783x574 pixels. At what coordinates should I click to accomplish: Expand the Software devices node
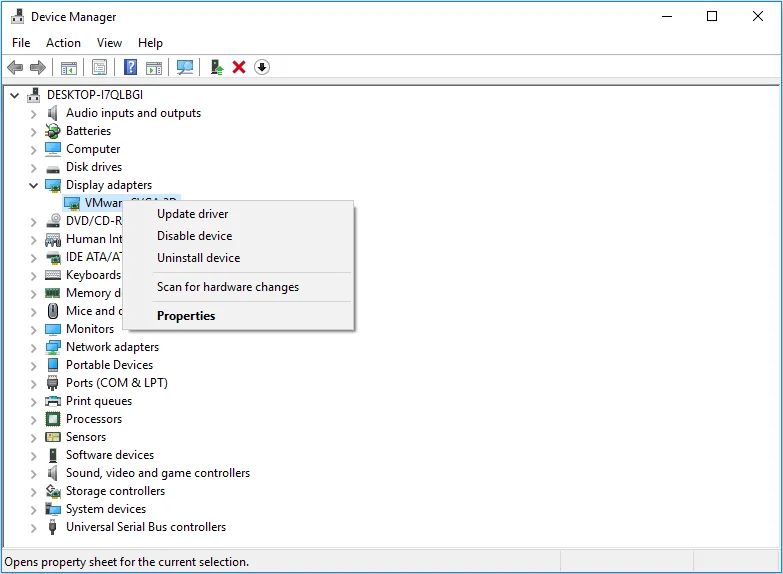[33, 456]
